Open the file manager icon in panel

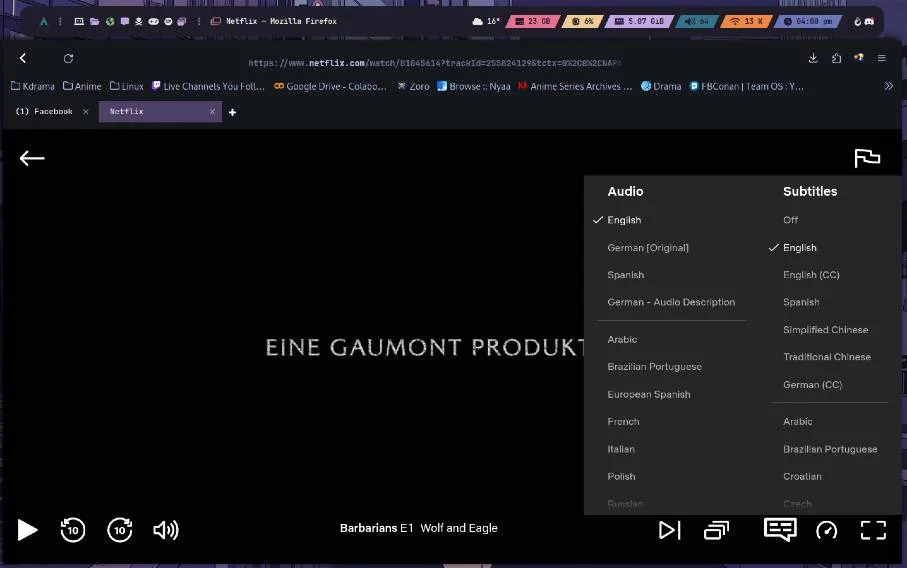point(94,21)
